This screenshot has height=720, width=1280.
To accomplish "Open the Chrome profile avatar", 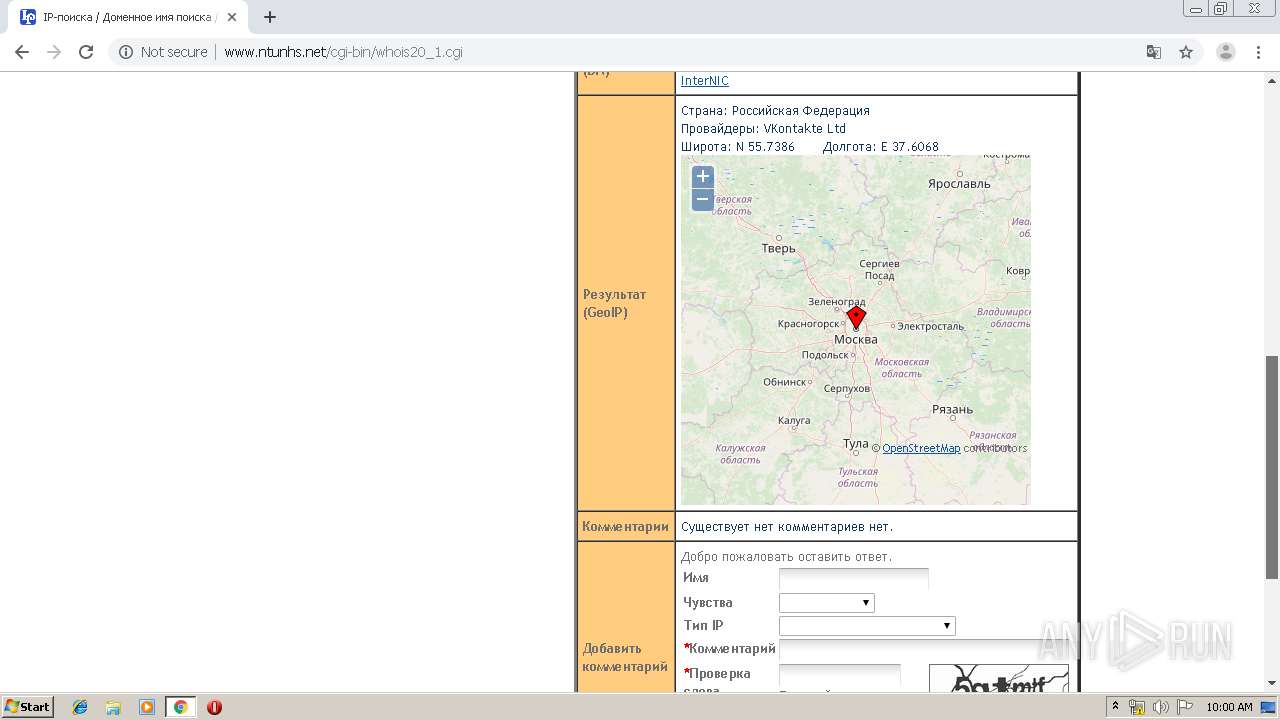I will (1225, 52).
